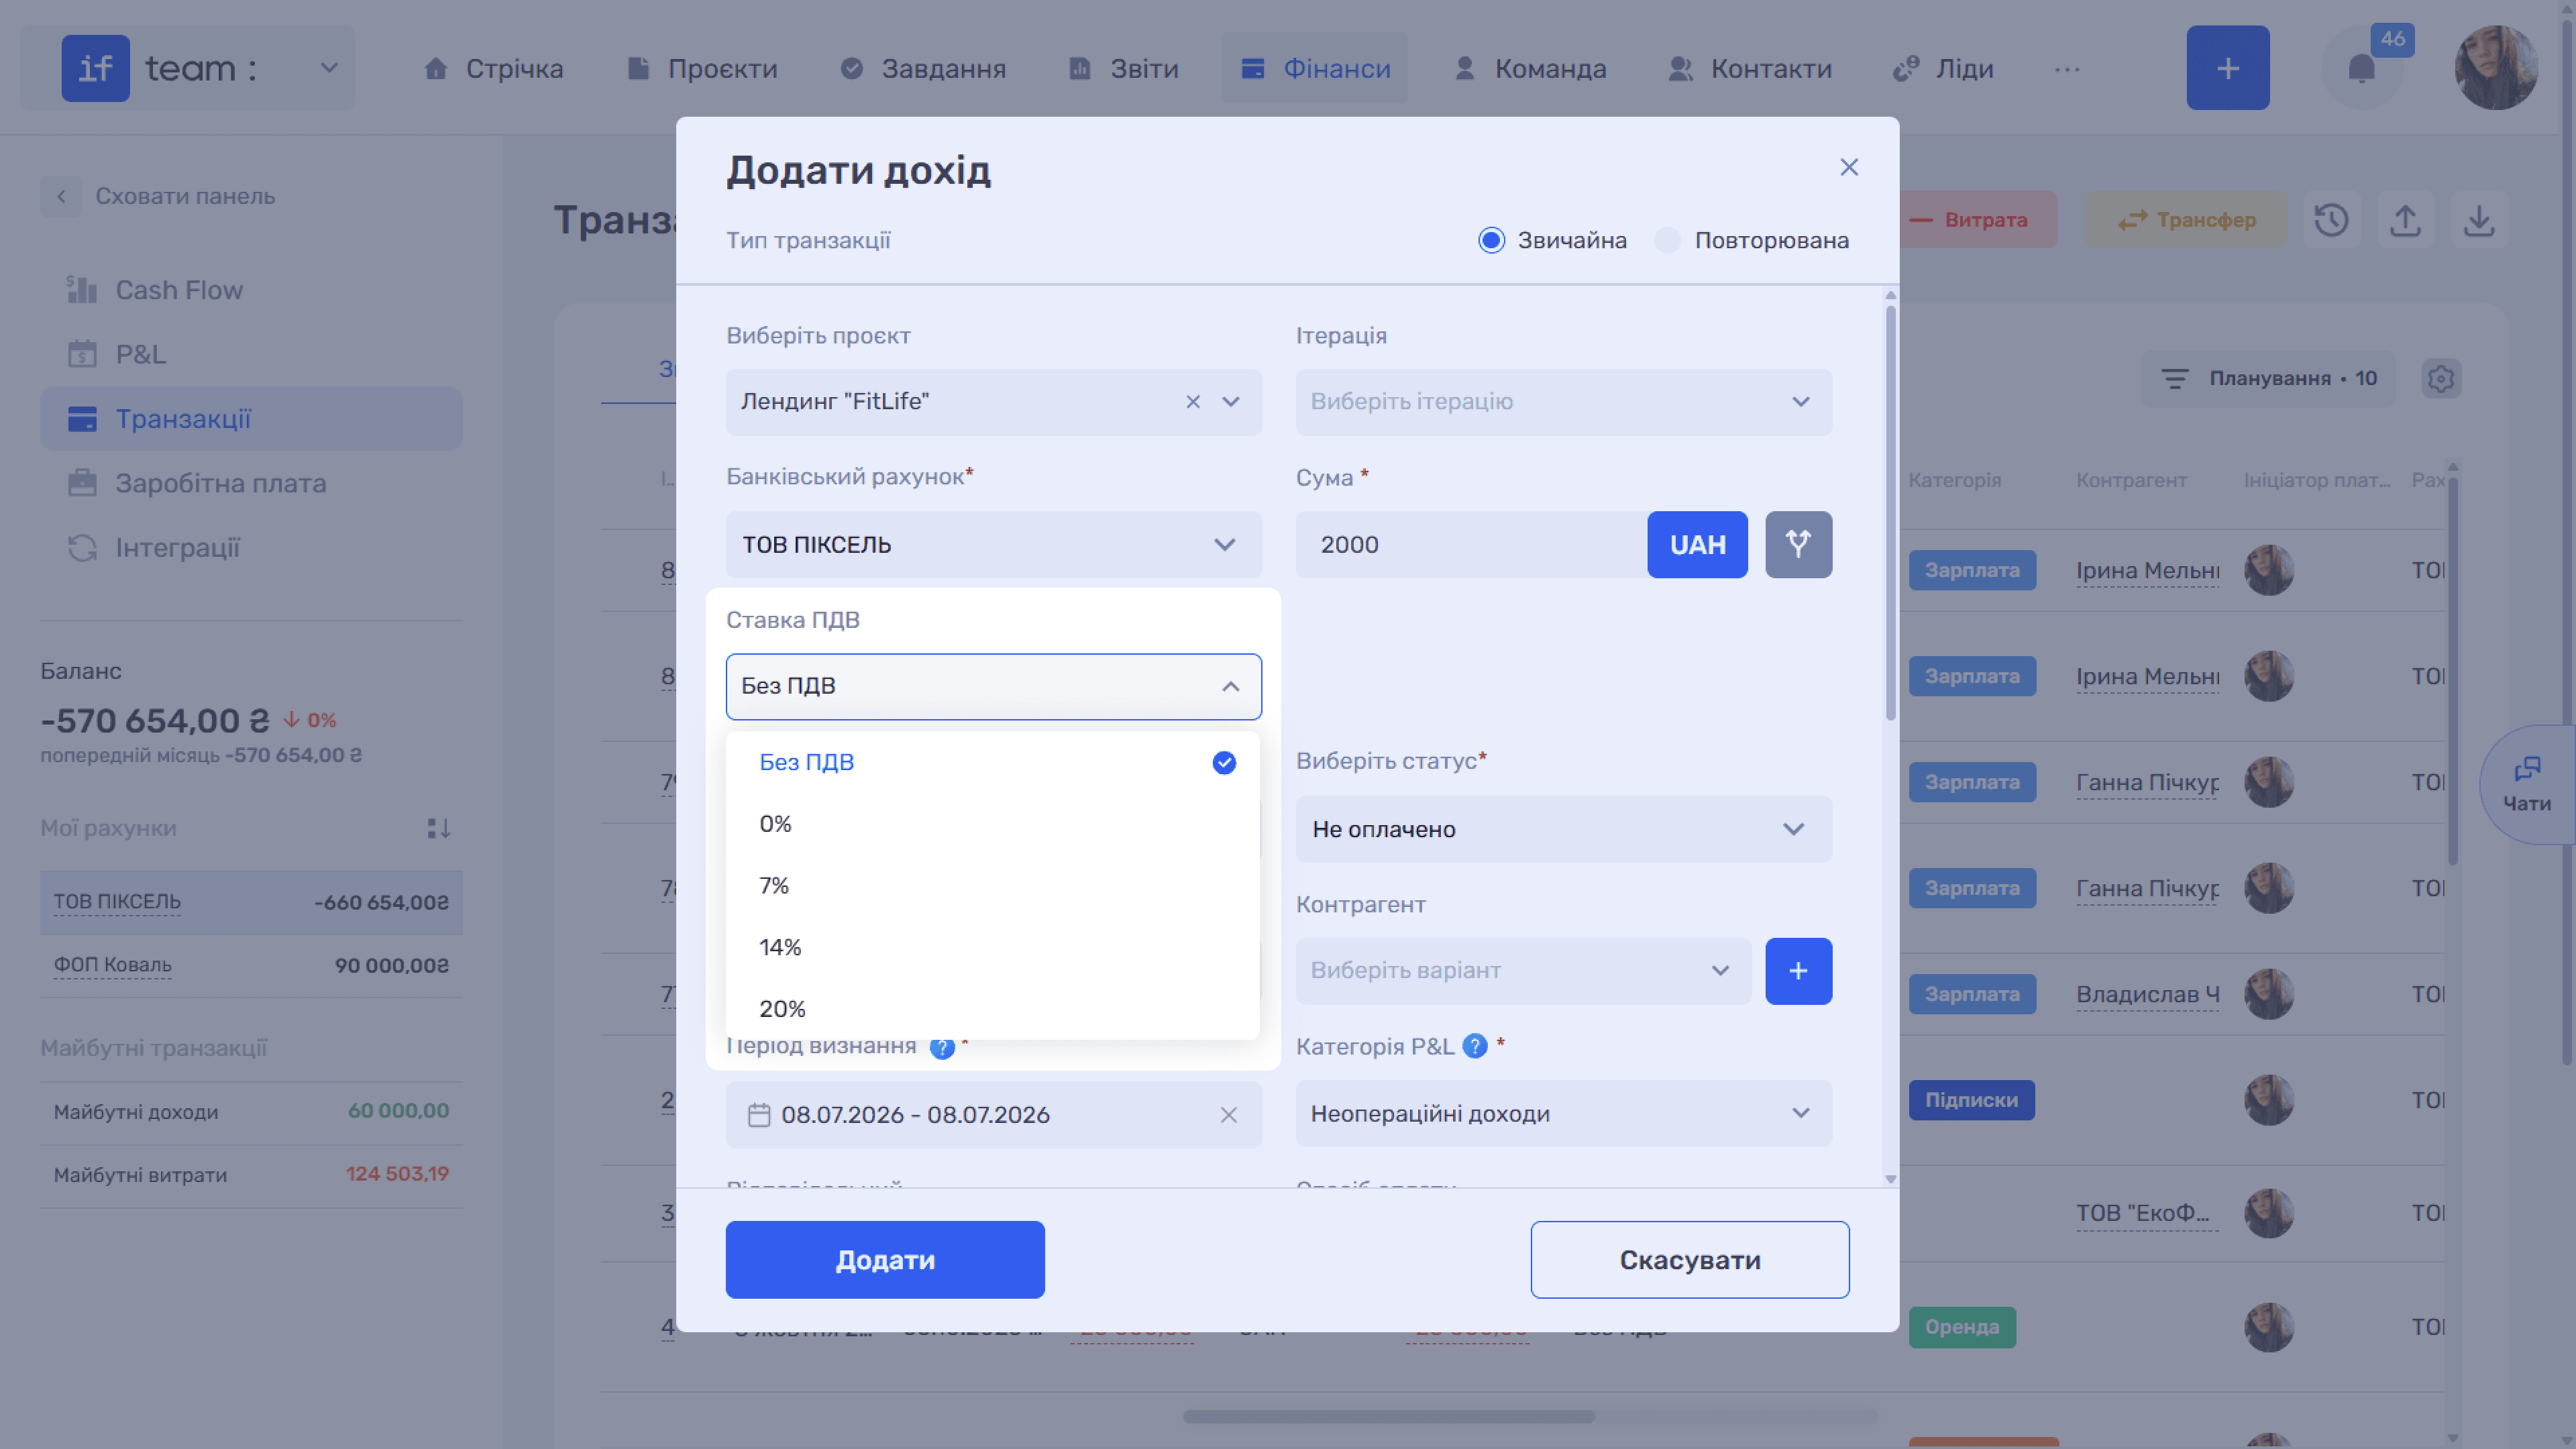
Task: Choose the 14% VAT rate option
Action: 993,947
